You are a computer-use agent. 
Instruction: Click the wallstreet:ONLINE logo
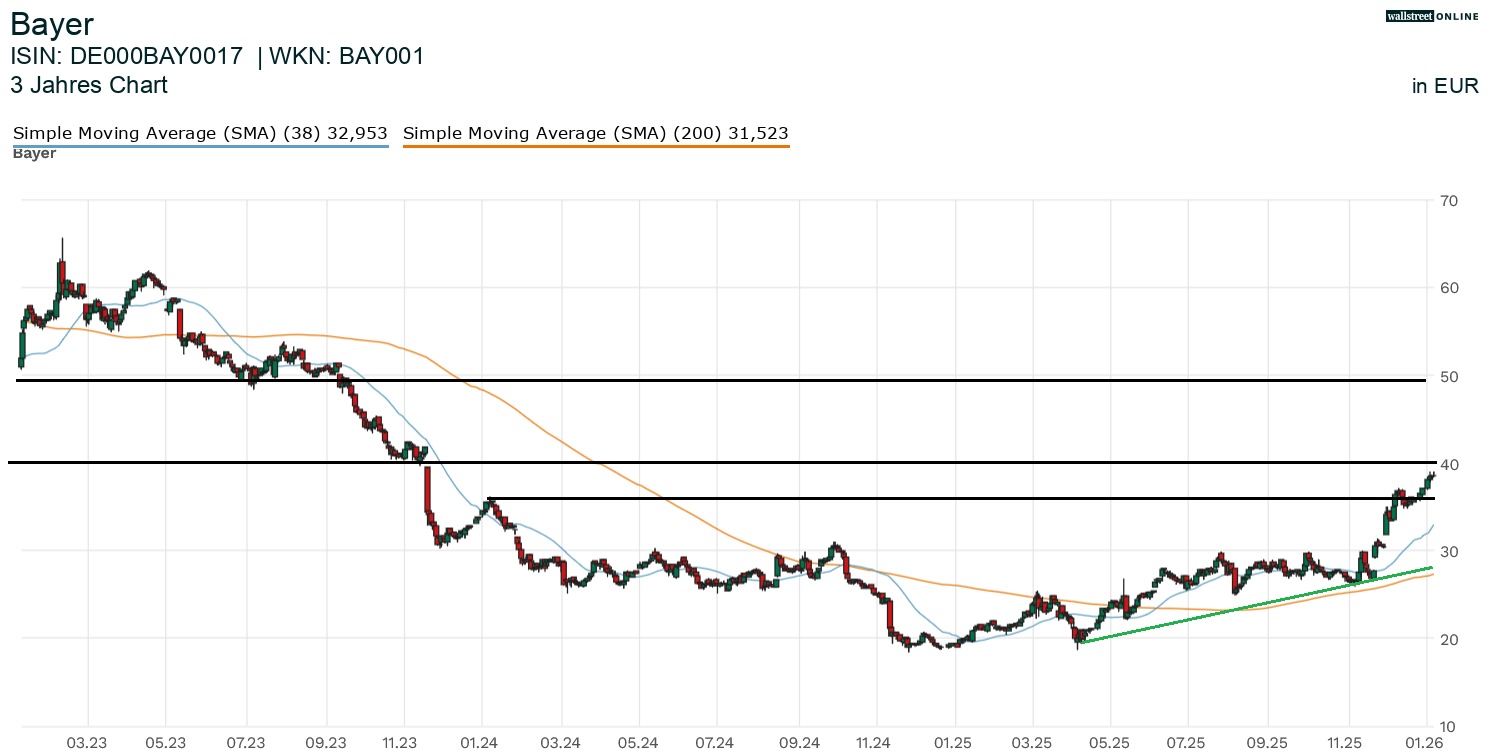click(1432, 16)
